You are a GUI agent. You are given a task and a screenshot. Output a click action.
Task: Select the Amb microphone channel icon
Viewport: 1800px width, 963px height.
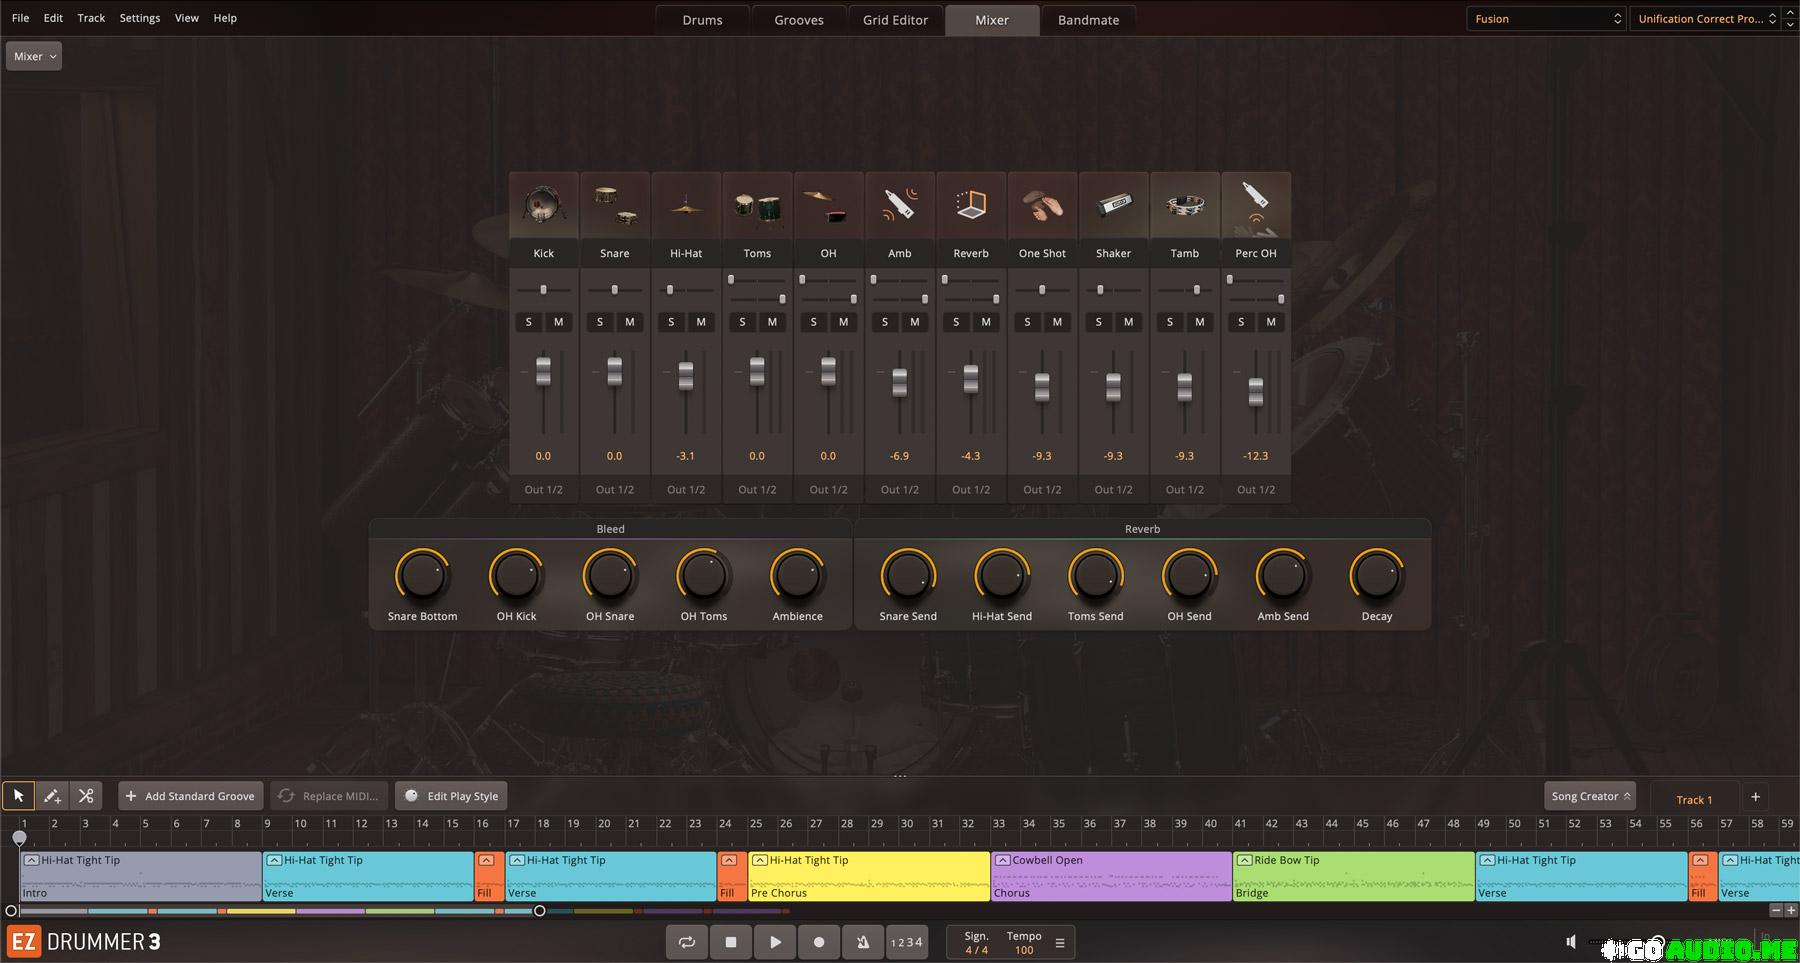(900, 205)
